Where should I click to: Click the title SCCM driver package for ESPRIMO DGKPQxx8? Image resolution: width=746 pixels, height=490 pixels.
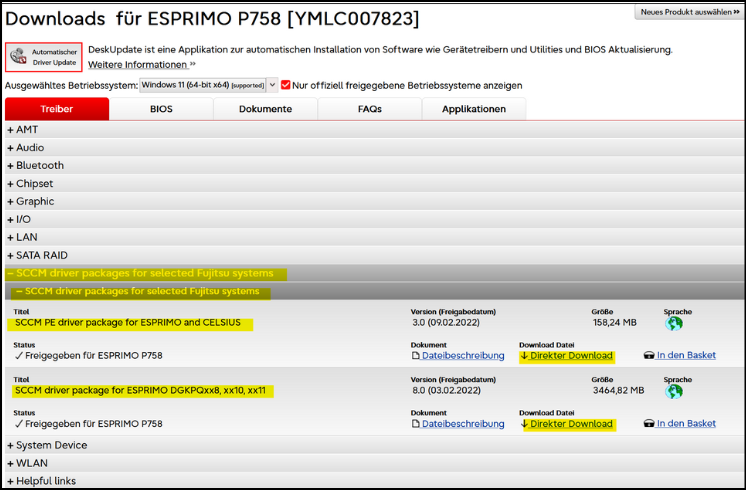pyautogui.click(x=140, y=391)
